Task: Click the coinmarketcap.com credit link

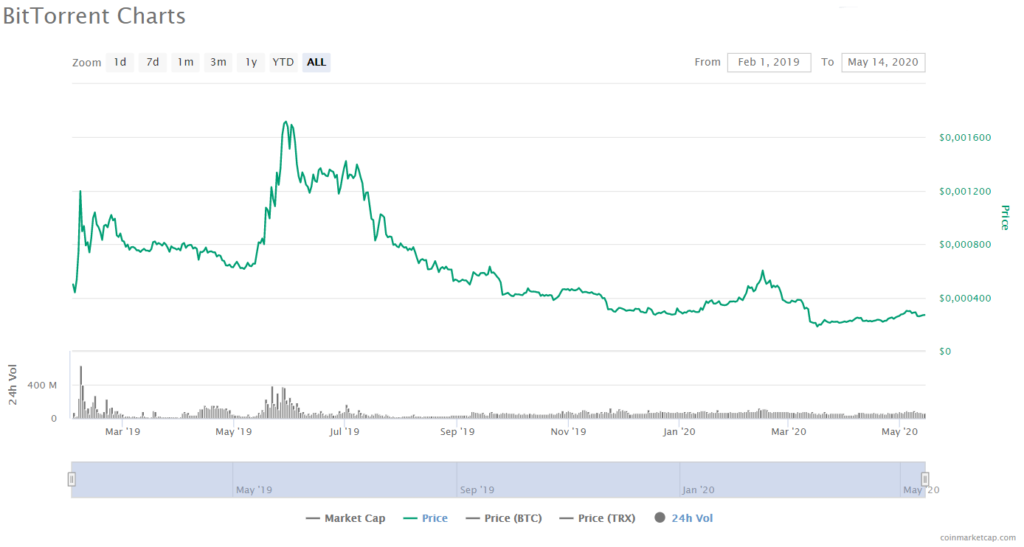Action: coord(978,537)
